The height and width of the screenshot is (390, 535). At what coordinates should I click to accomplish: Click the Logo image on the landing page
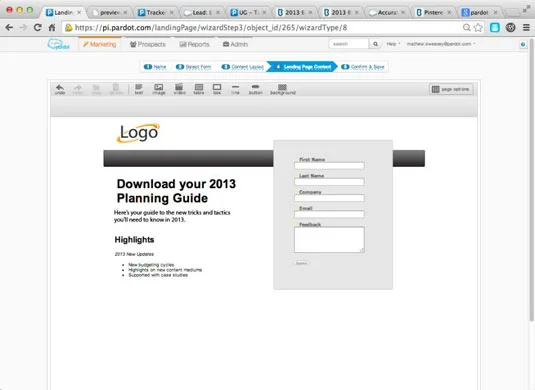click(x=138, y=133)
